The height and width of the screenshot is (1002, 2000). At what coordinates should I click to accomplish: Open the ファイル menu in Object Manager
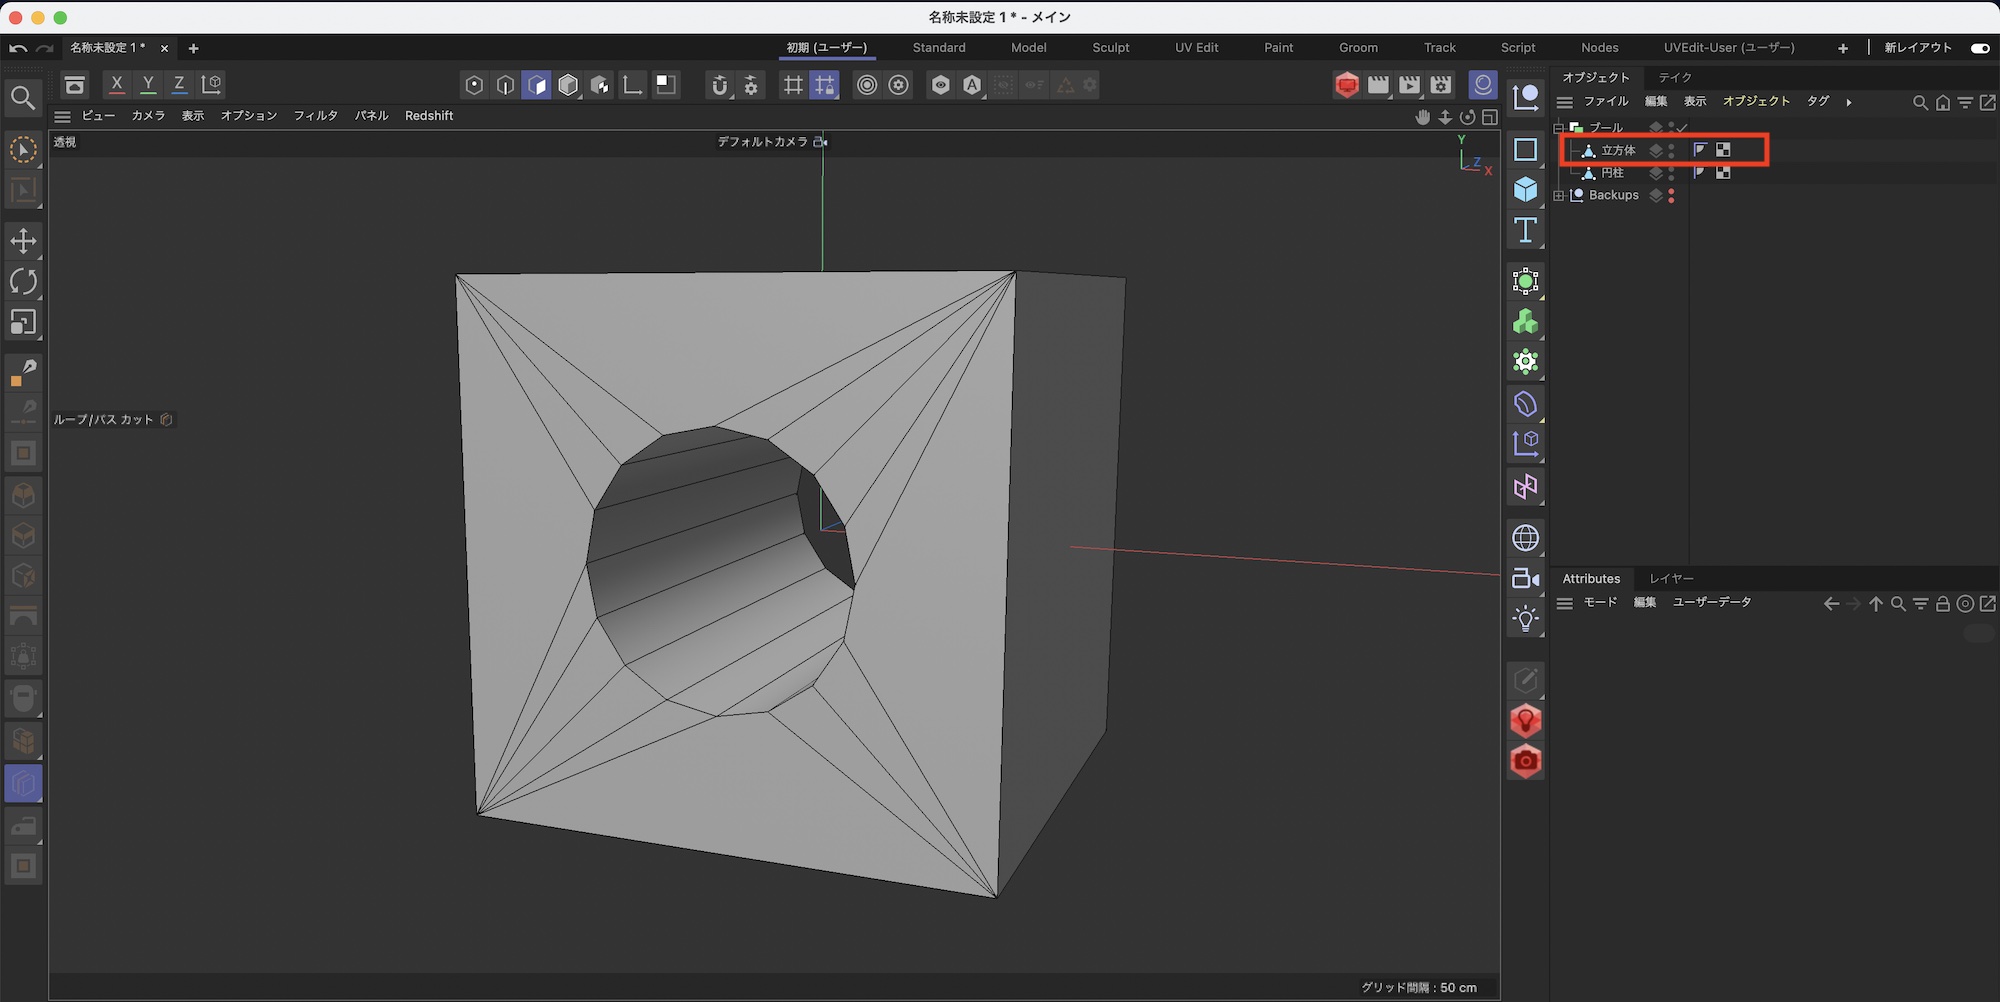click(x=1606, y=102)
